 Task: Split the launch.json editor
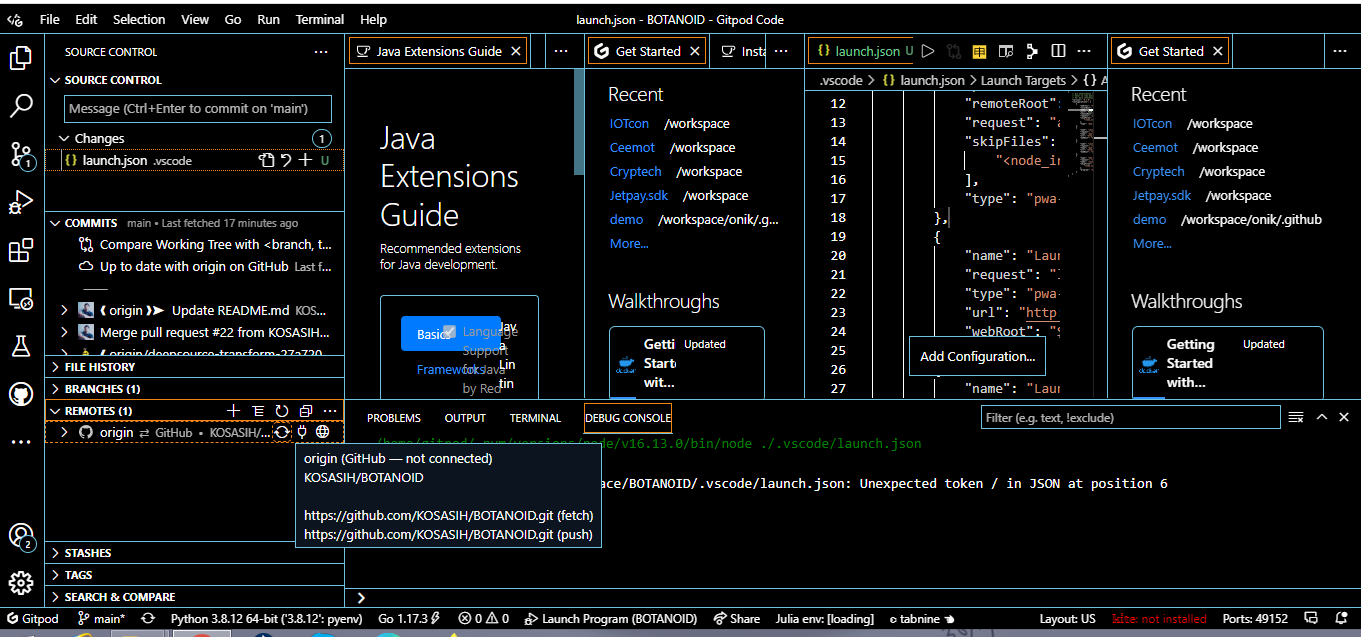click(1058, 51)
